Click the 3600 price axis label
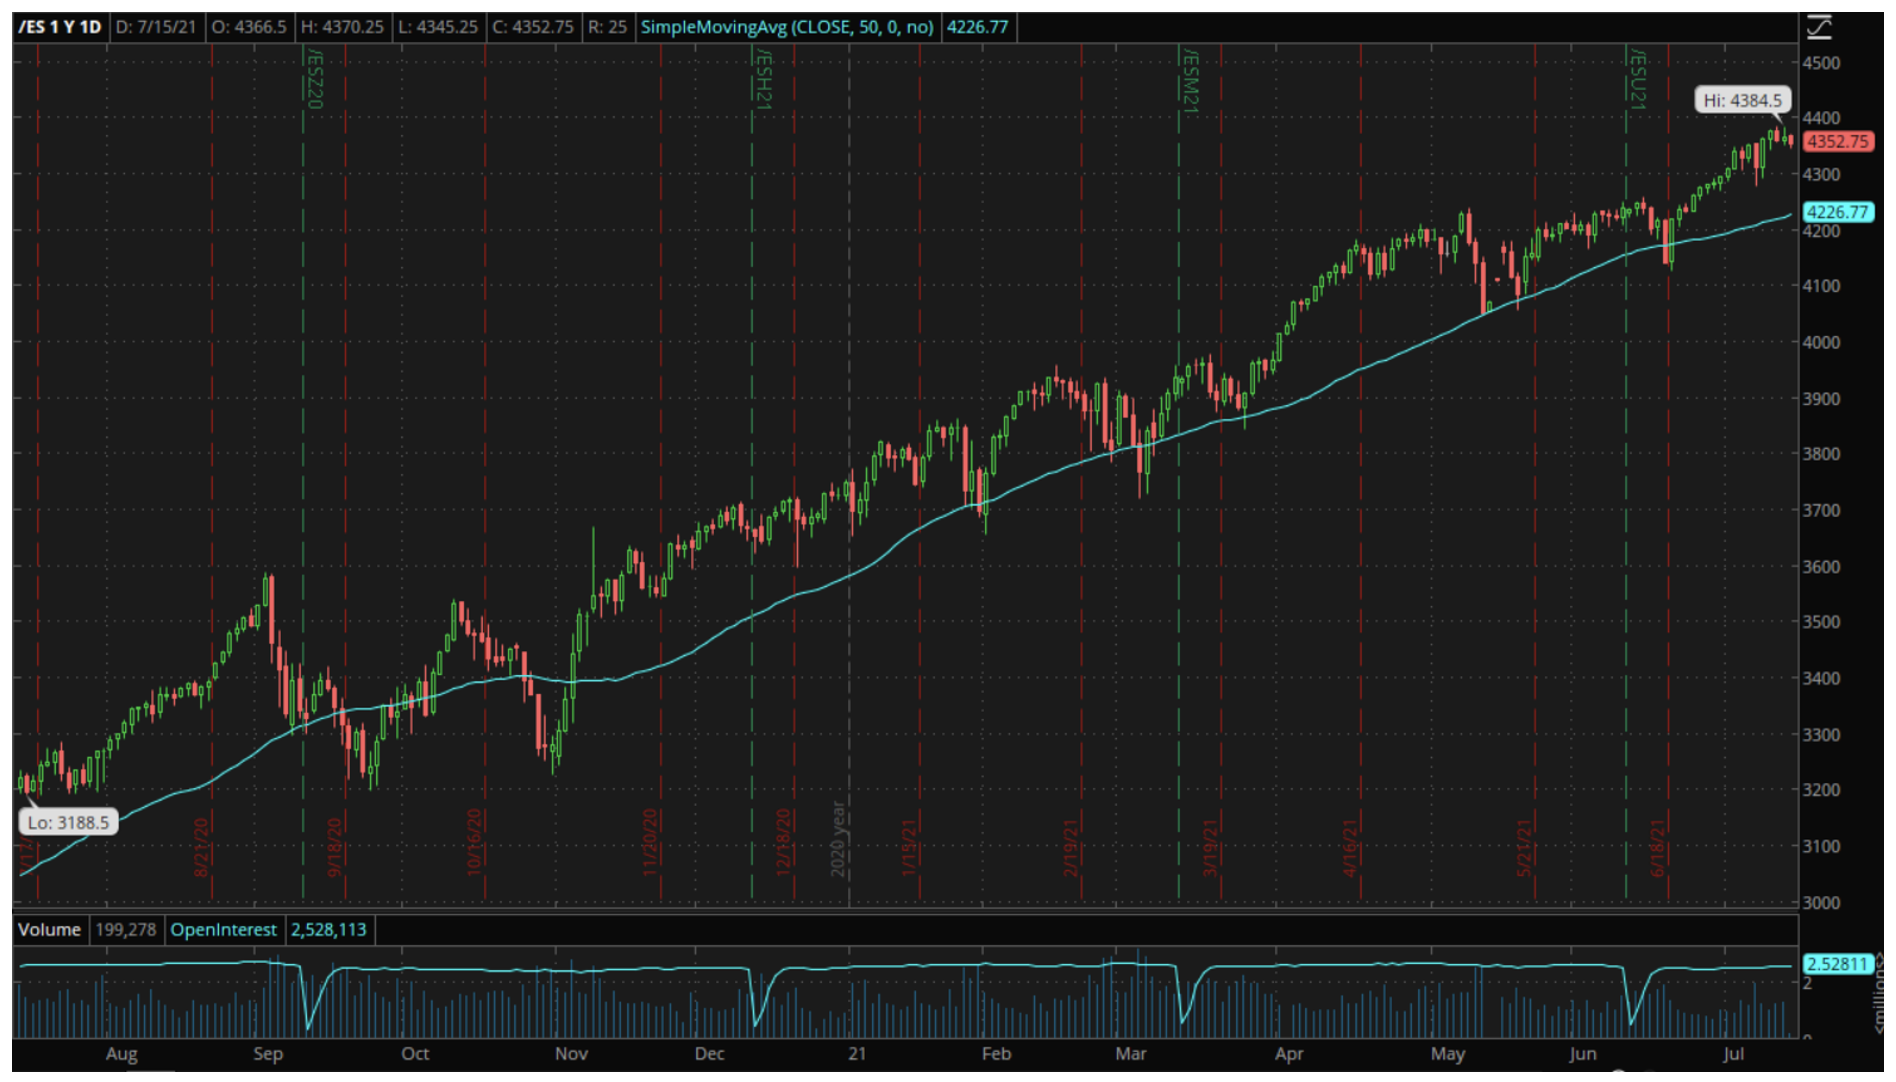The height and width of the screenshot is (1082, 1896). [1821, 566]
